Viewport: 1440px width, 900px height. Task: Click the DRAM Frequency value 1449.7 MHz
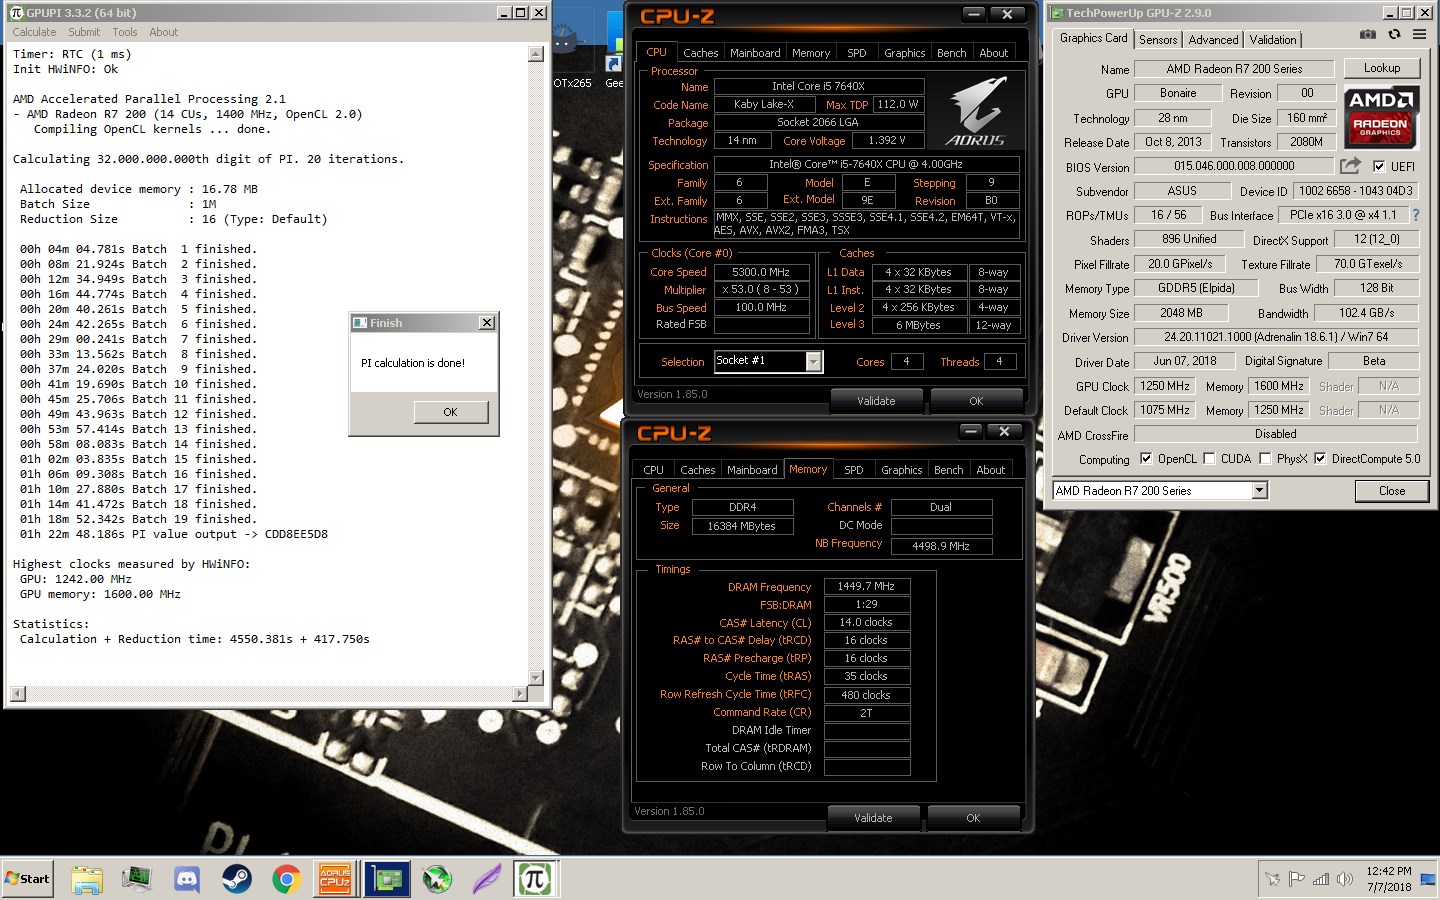coord(866,587)
